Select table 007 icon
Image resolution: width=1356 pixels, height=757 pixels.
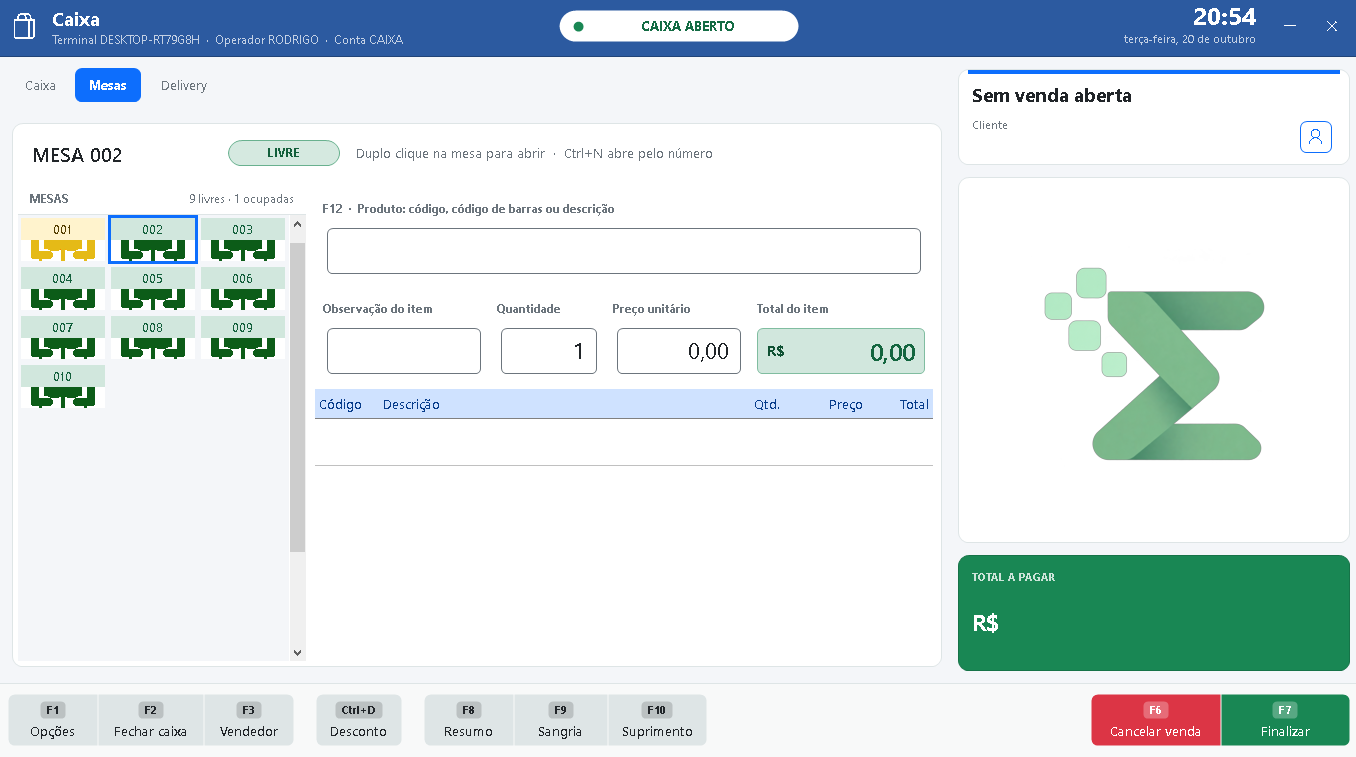[x=63, y=338]
